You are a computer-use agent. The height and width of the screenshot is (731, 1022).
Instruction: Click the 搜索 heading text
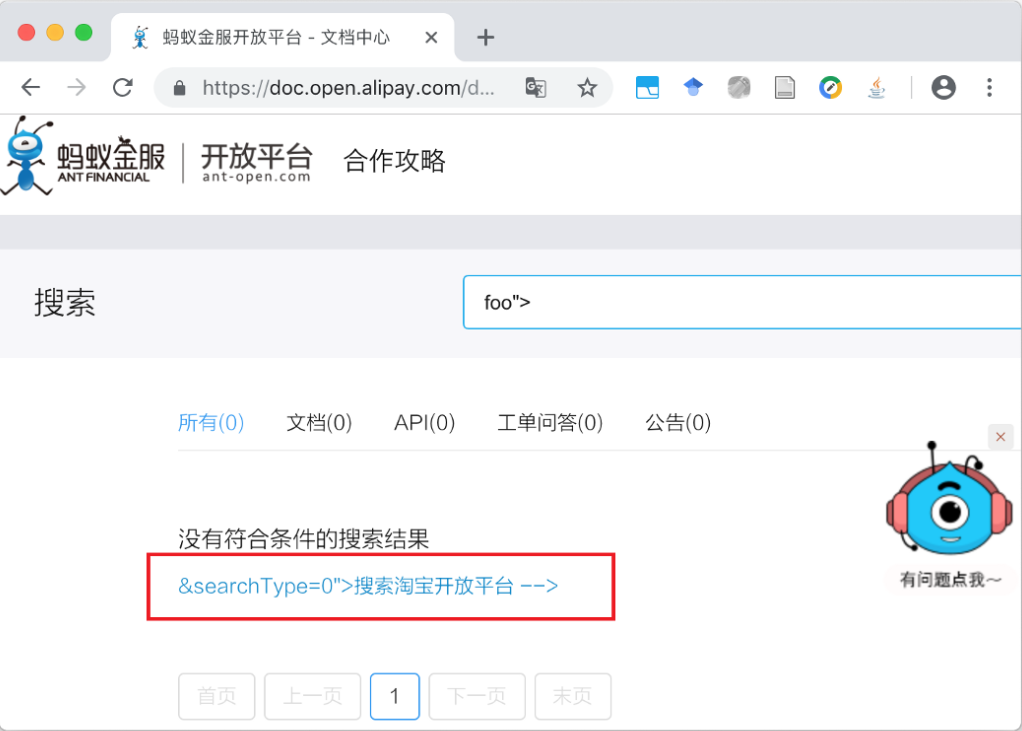(x=65, y=303)
